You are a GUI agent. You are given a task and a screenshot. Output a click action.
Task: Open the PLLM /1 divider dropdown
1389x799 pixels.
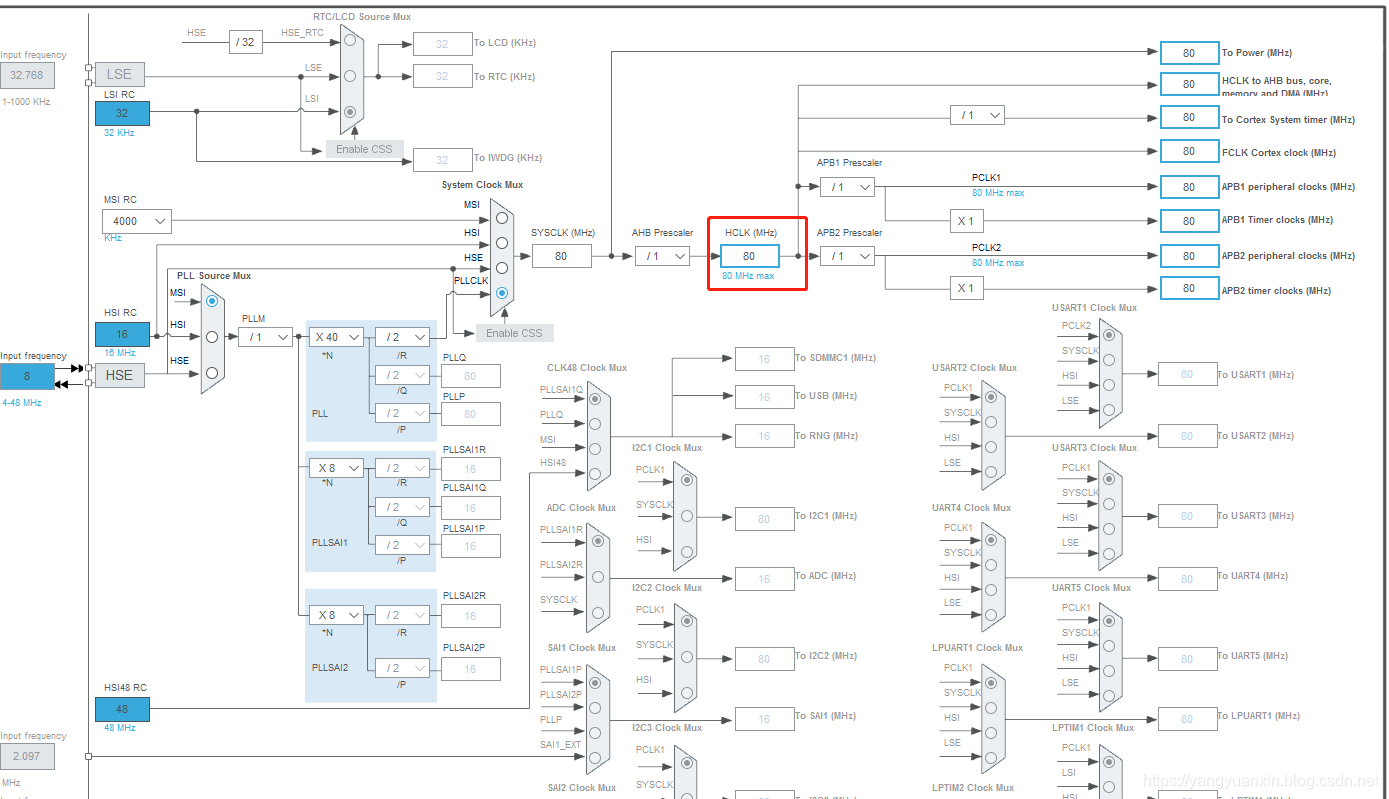point(266,337)
